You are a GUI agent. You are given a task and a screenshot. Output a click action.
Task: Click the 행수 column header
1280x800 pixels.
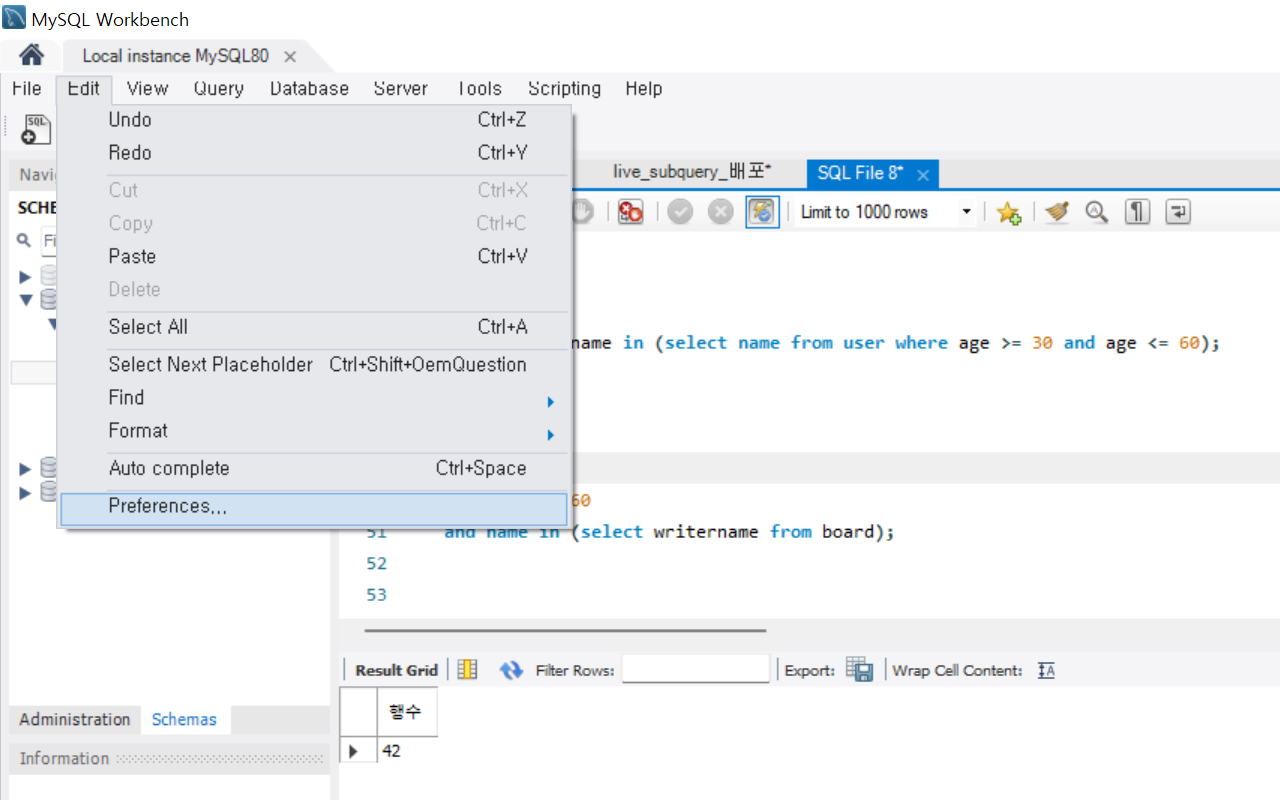pos(407,712)
